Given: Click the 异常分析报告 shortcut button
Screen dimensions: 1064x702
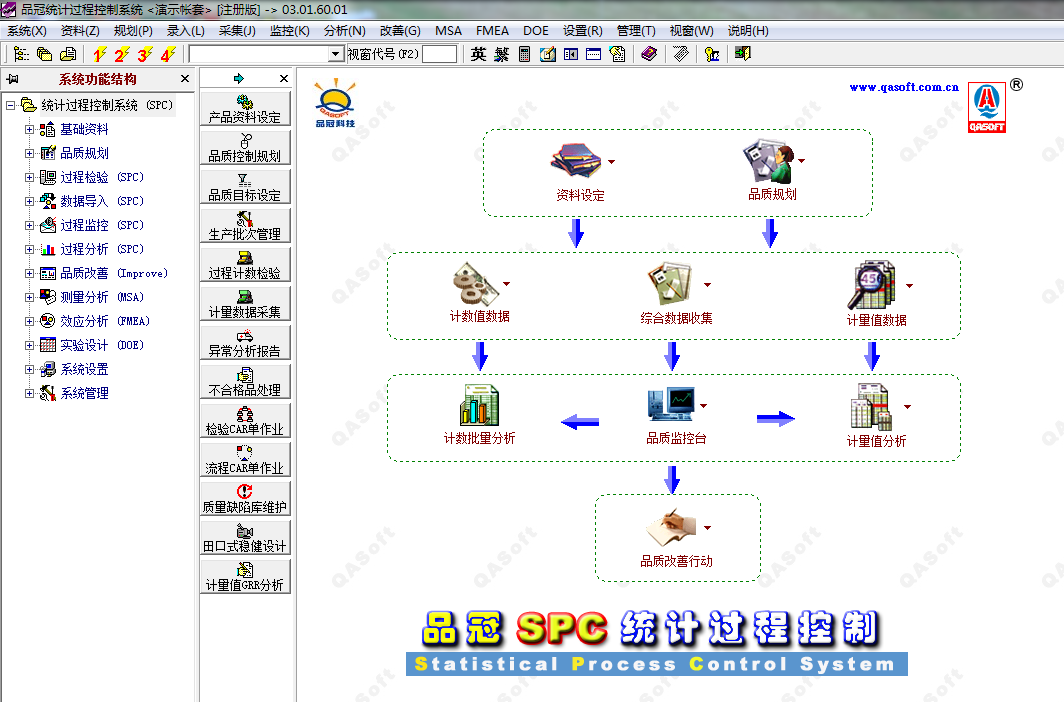Looking at the screenshot, I should pyautogui.click(x=245, y=343).
